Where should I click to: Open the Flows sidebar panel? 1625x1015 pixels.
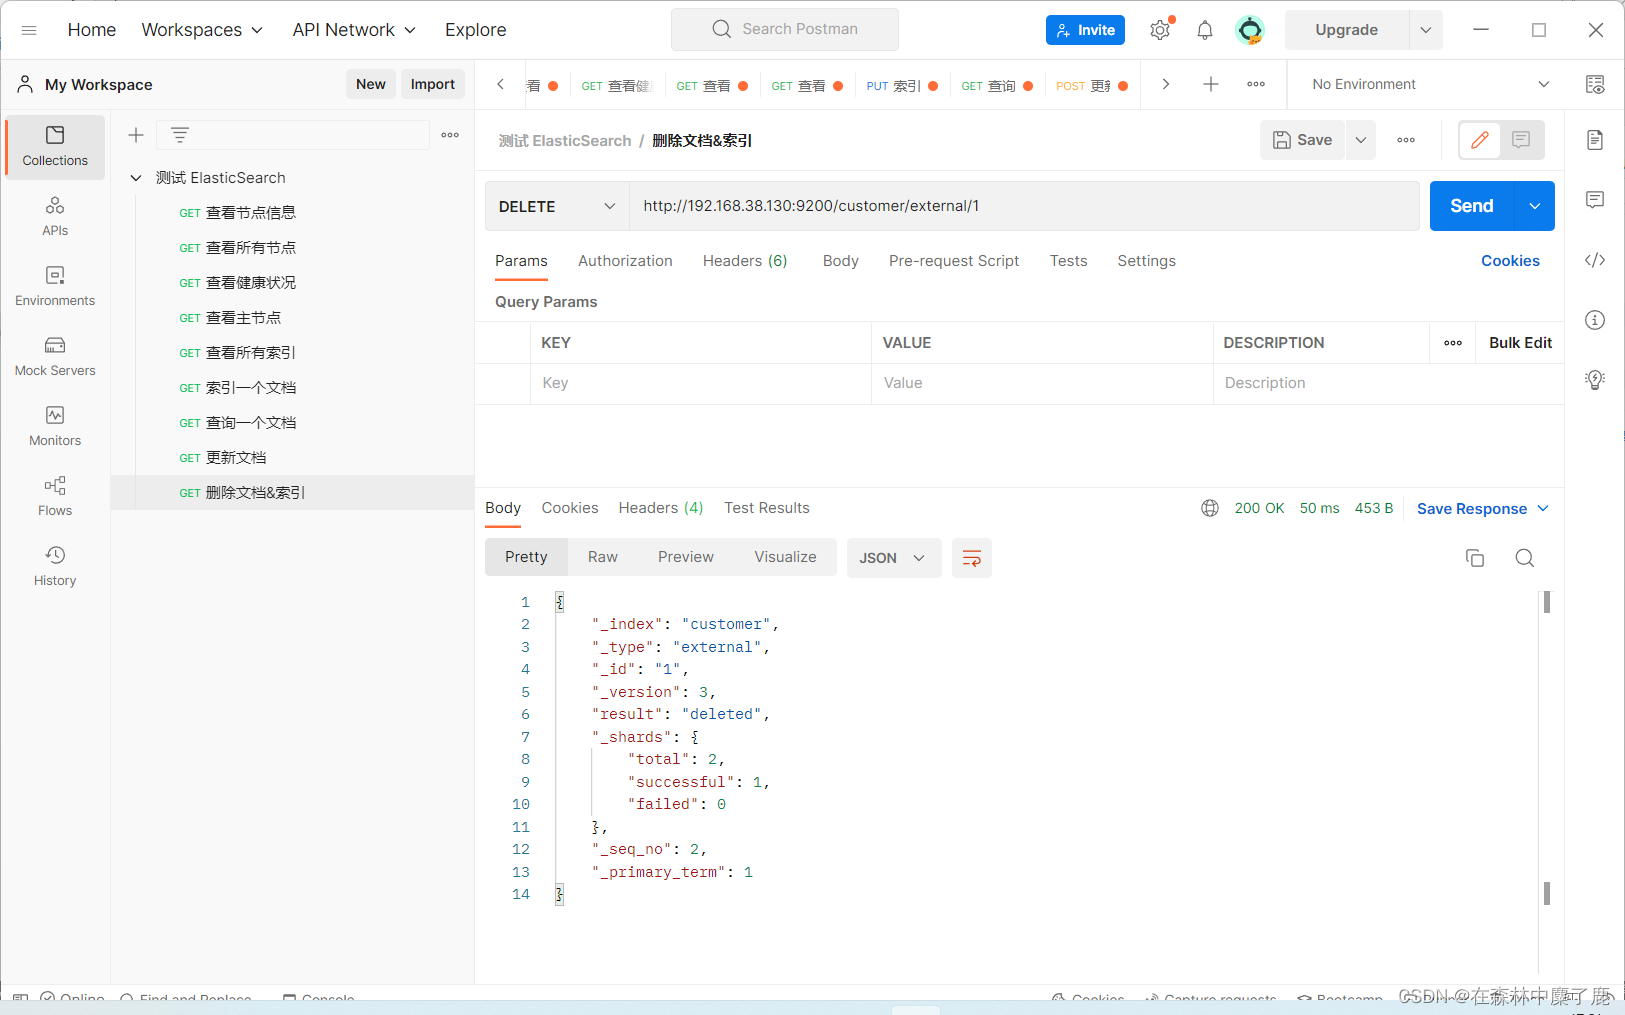pos(55,496)
